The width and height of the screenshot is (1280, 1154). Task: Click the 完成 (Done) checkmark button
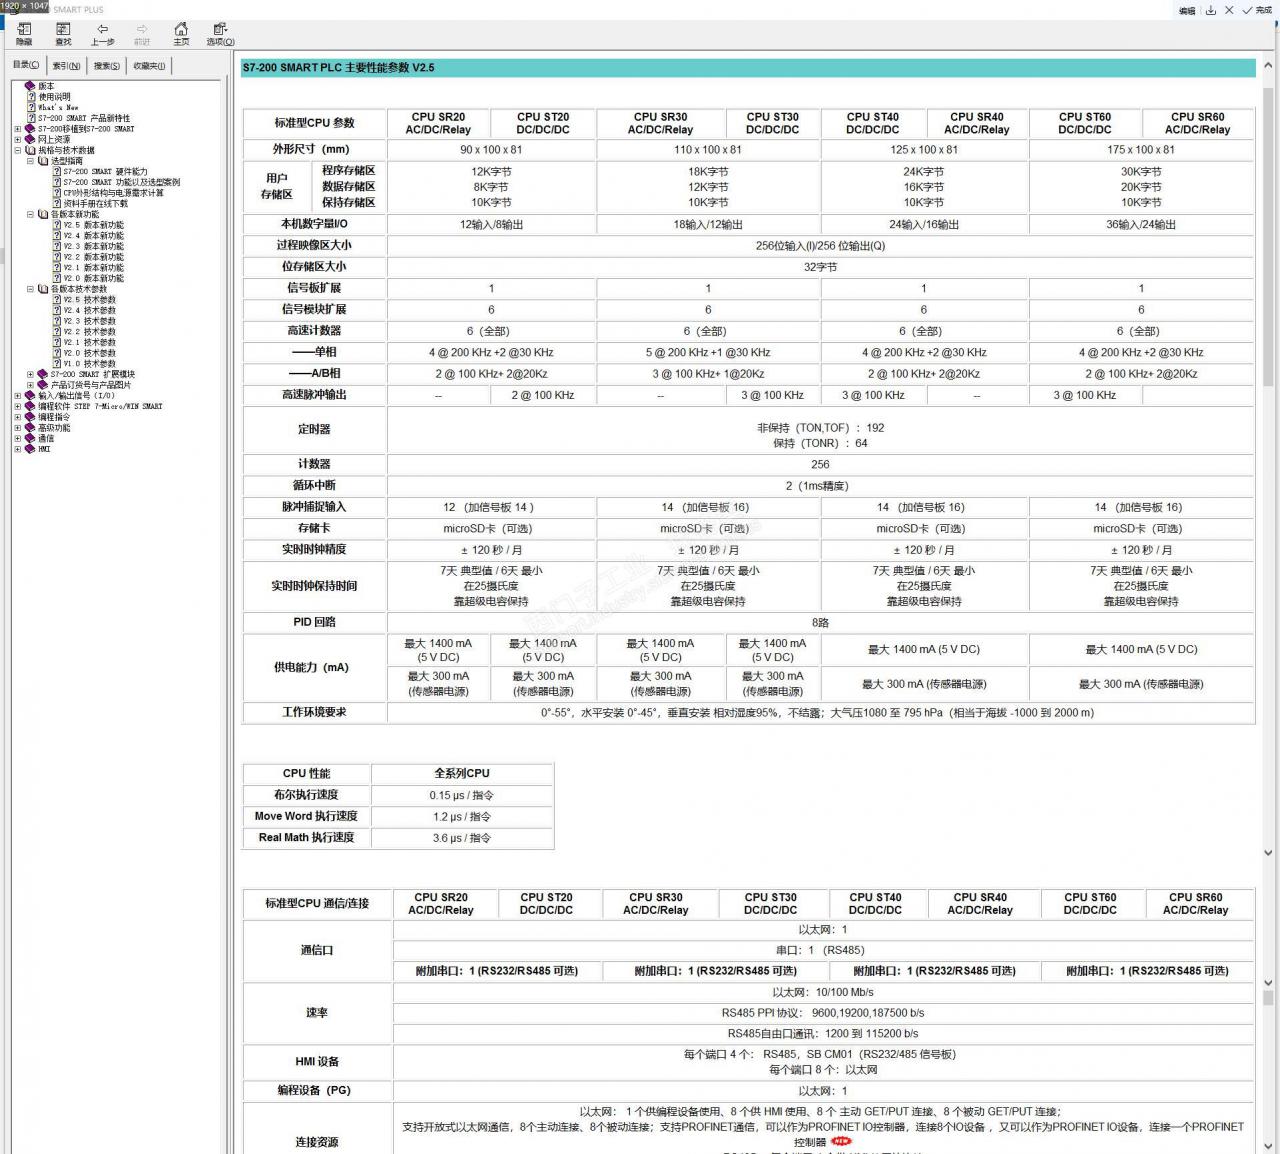1257,10
